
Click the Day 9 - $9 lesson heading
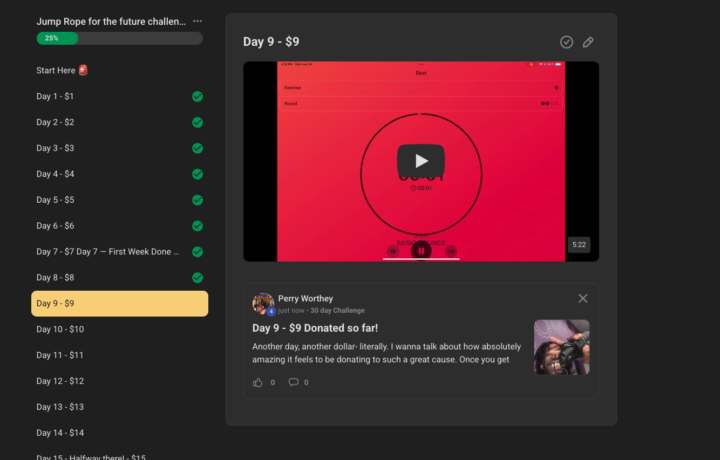pos(271,42)
